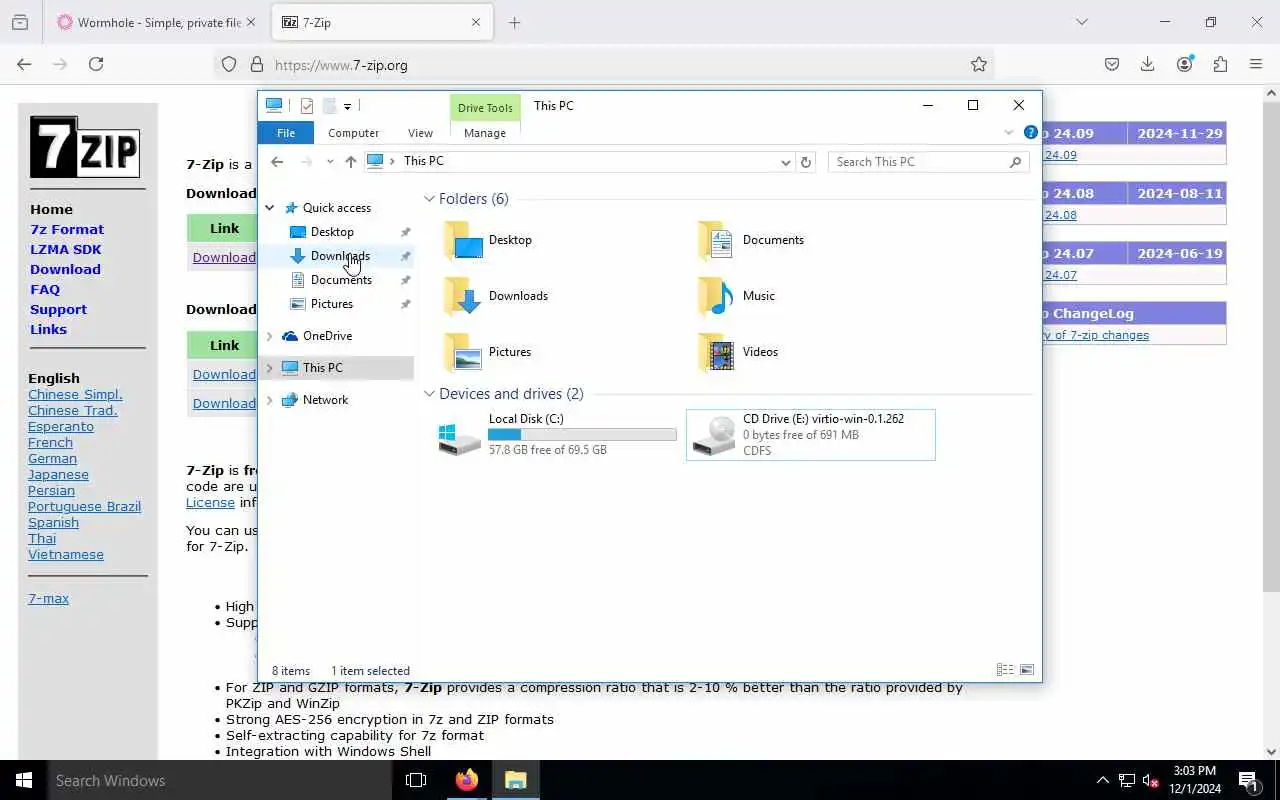1280x800 pixels.
Task: Open the address bar history dropdown
Action: point(786,162)
